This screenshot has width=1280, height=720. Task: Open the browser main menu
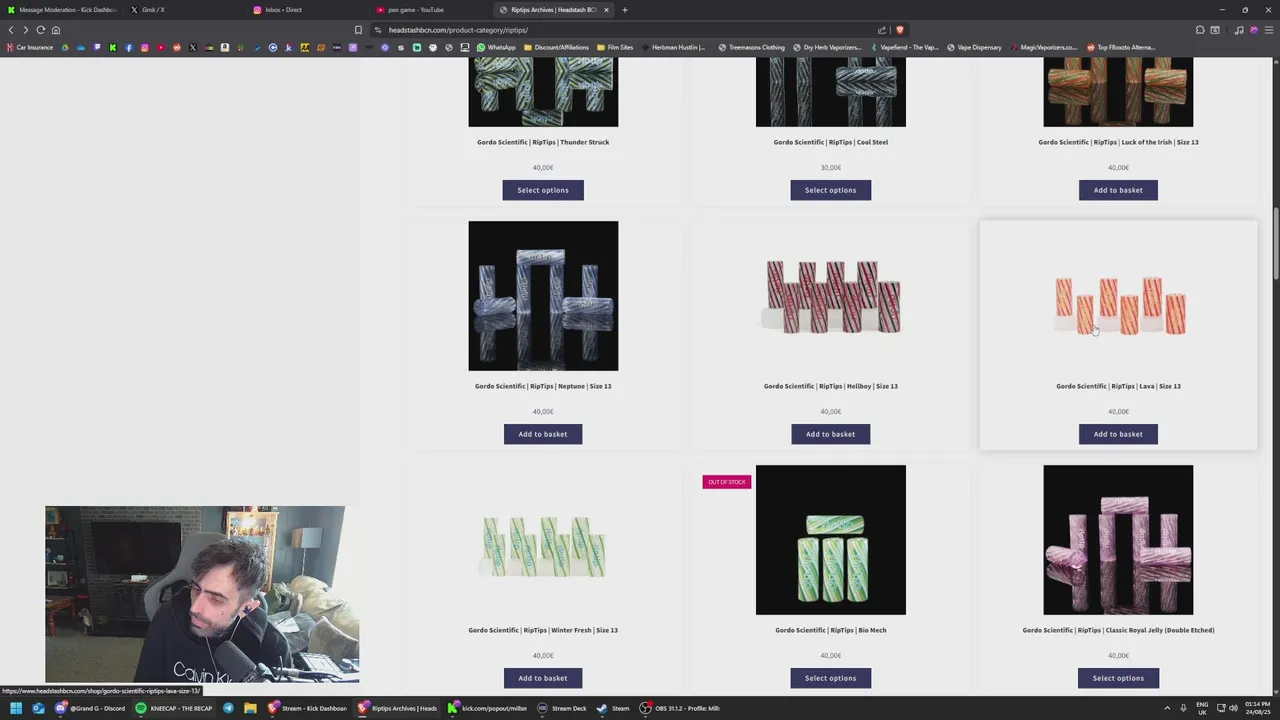1269,30
